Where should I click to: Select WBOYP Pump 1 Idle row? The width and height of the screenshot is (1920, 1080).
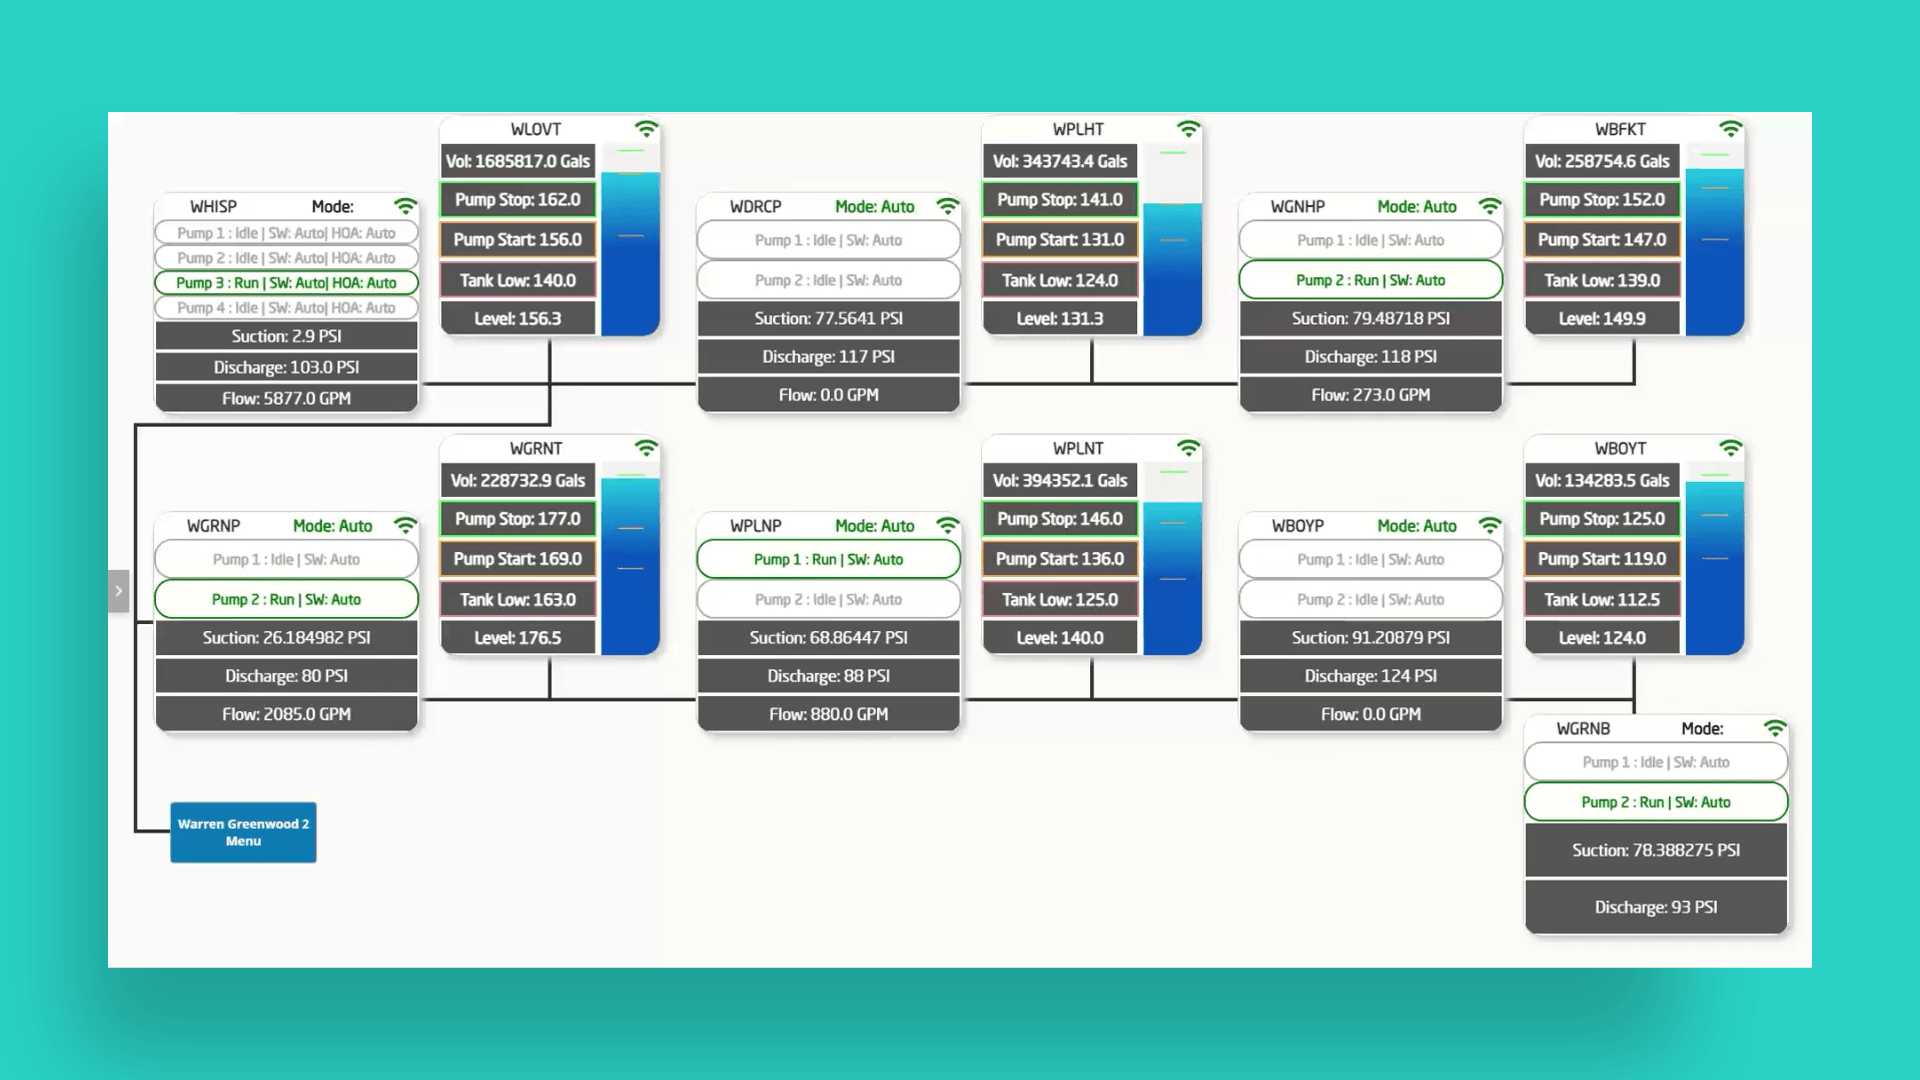point(1370,559)
